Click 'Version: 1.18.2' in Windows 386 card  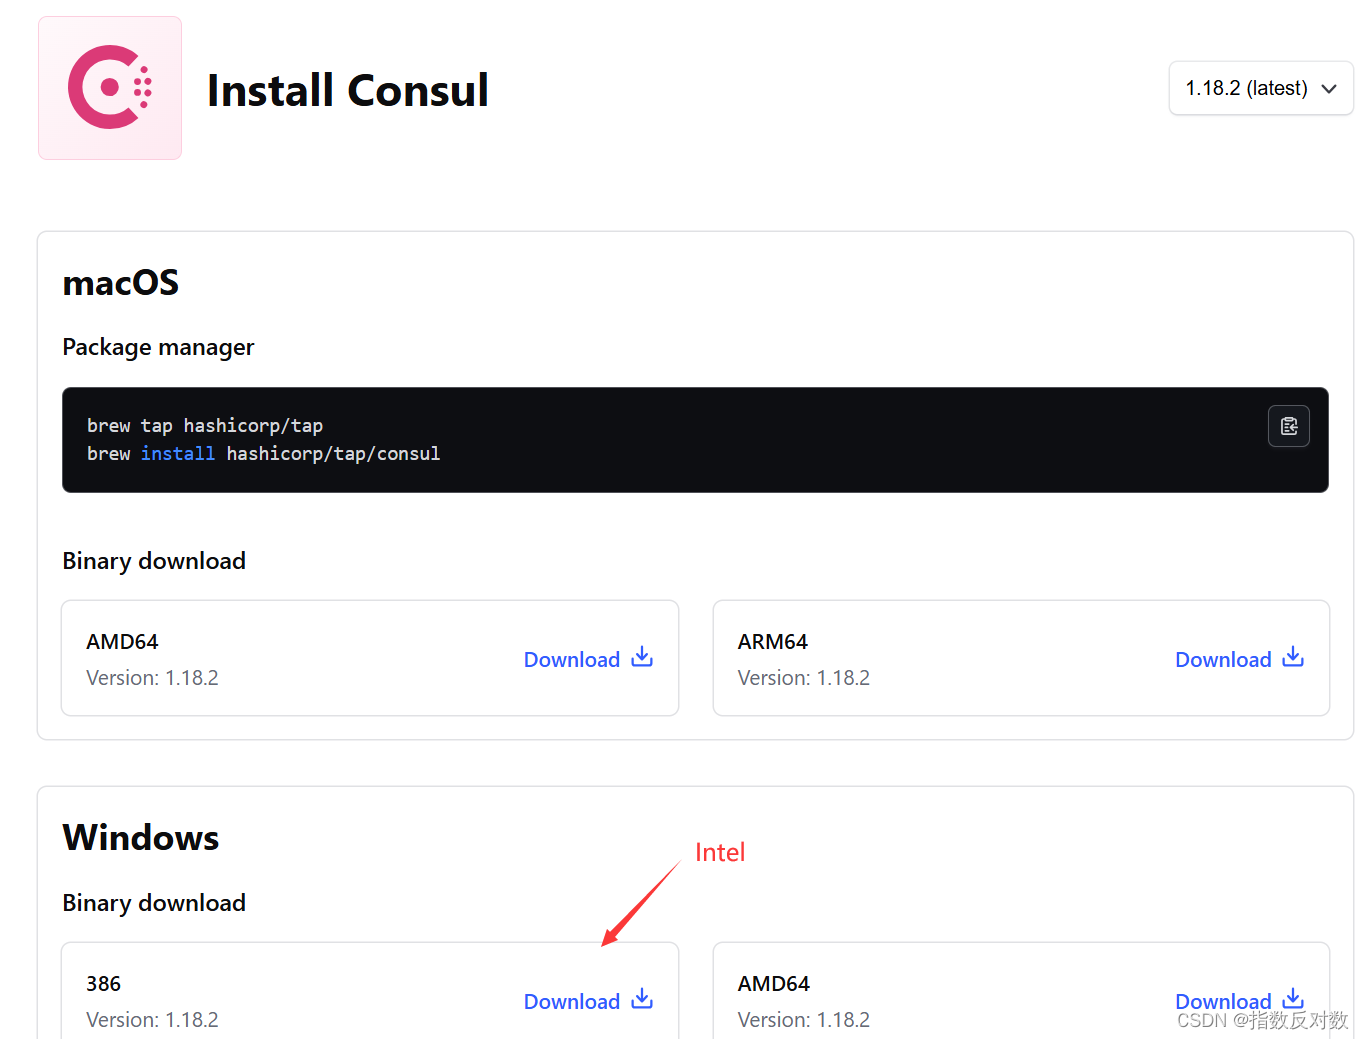[152, 1020]
